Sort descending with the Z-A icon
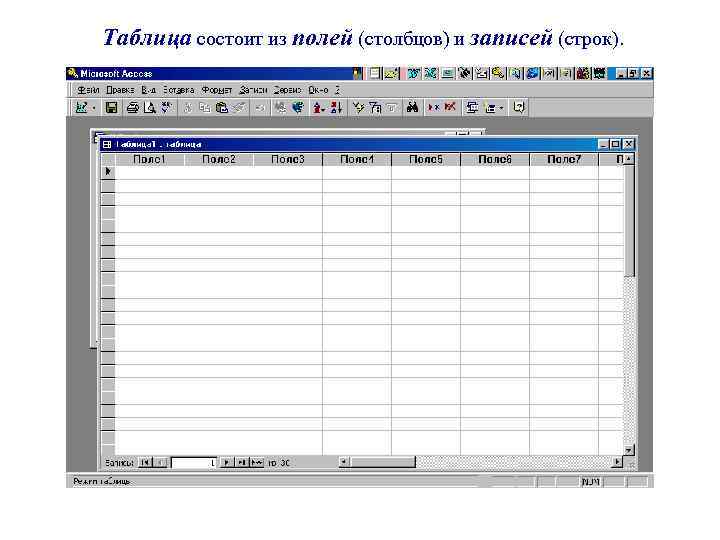The width and height of the screenshot is (720, 540). [336, 108]
